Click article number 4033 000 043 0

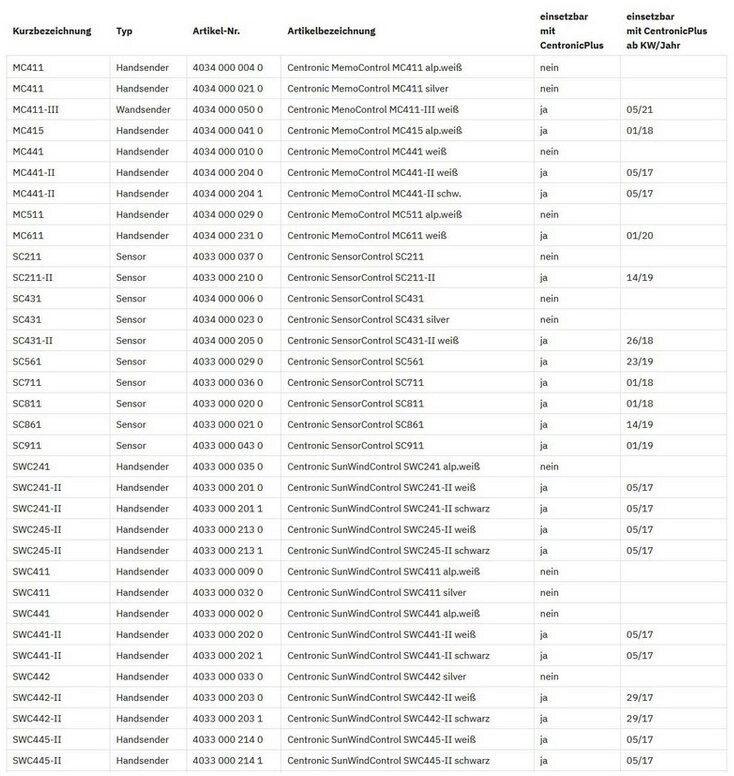tap(227, 445)
